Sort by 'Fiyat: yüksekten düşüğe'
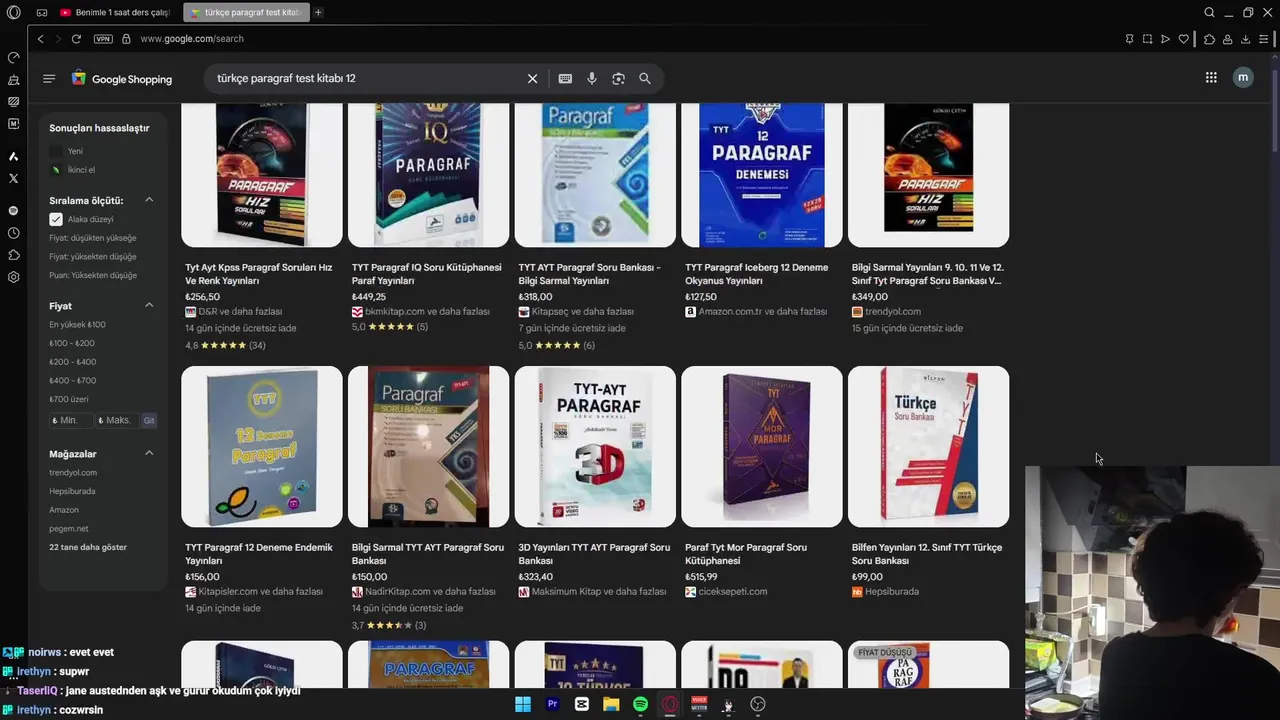 pyautogui.click(x=93, y=257)
